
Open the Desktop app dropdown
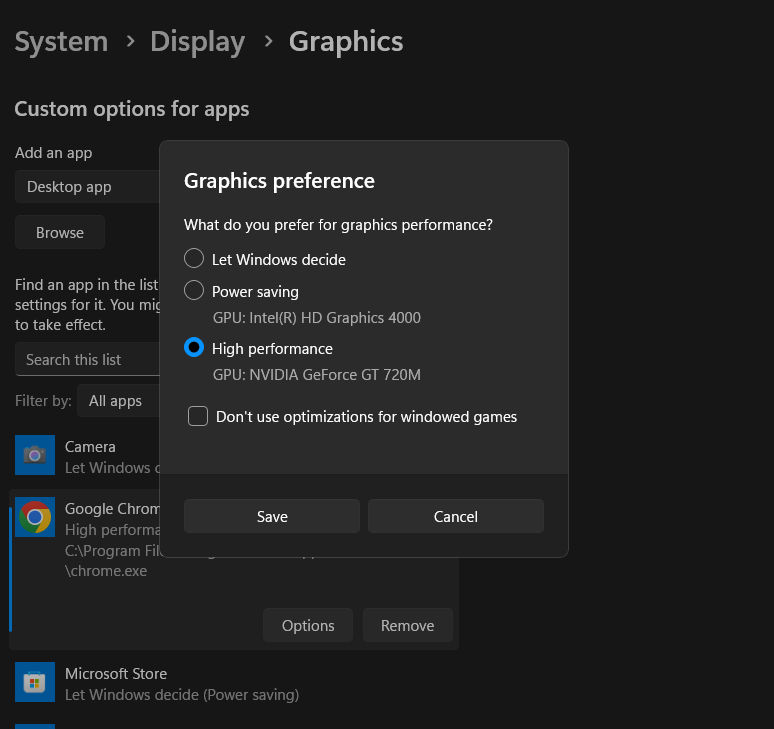pyautogui.click(x=87, y=187)
